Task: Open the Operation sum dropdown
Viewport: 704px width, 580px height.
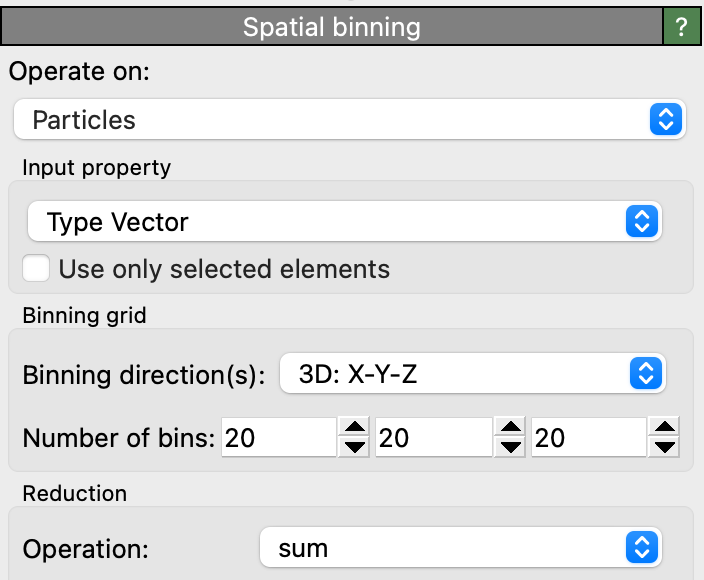Action: 461,547
